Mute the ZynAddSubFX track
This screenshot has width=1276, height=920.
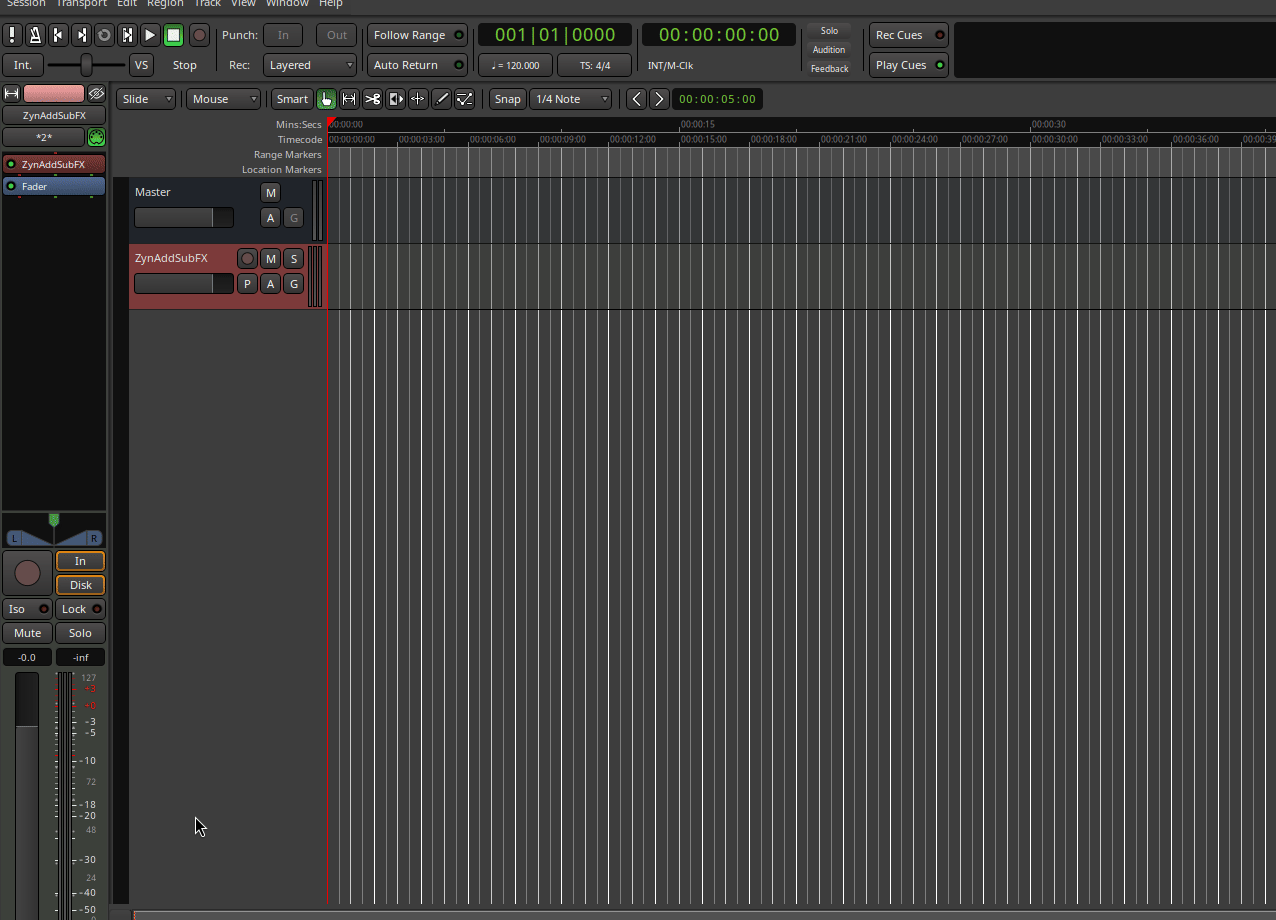tap(270, 259)
